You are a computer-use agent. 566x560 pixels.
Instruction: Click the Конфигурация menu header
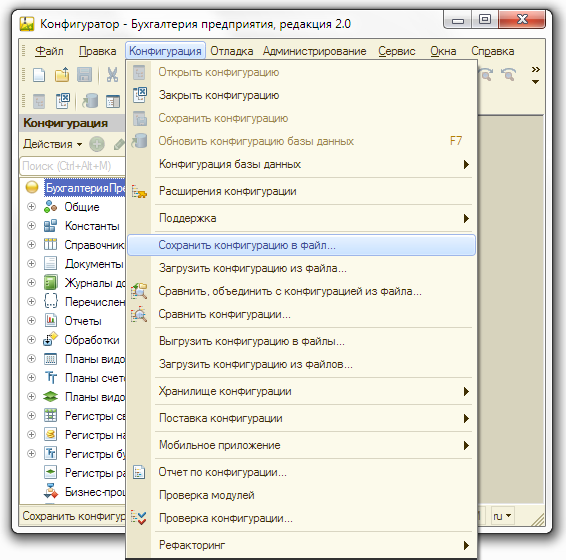tap(165, 51)
